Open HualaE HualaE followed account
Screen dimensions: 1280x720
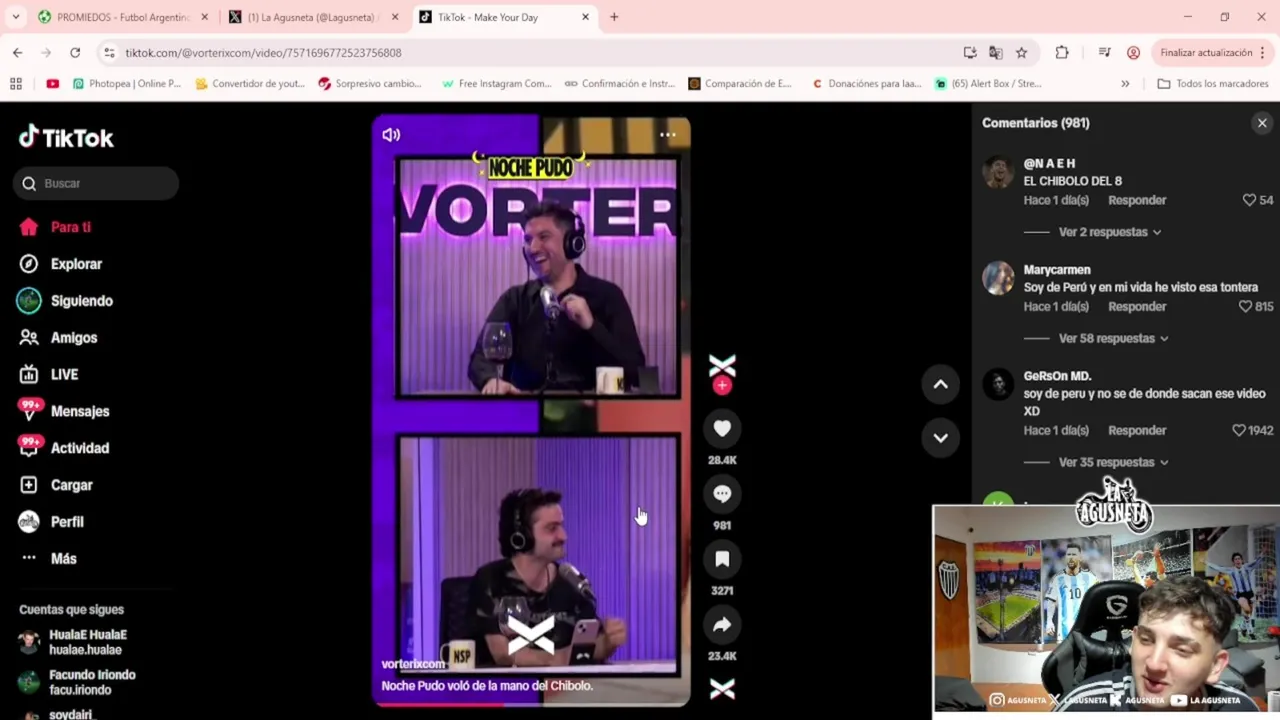point(74,642)
